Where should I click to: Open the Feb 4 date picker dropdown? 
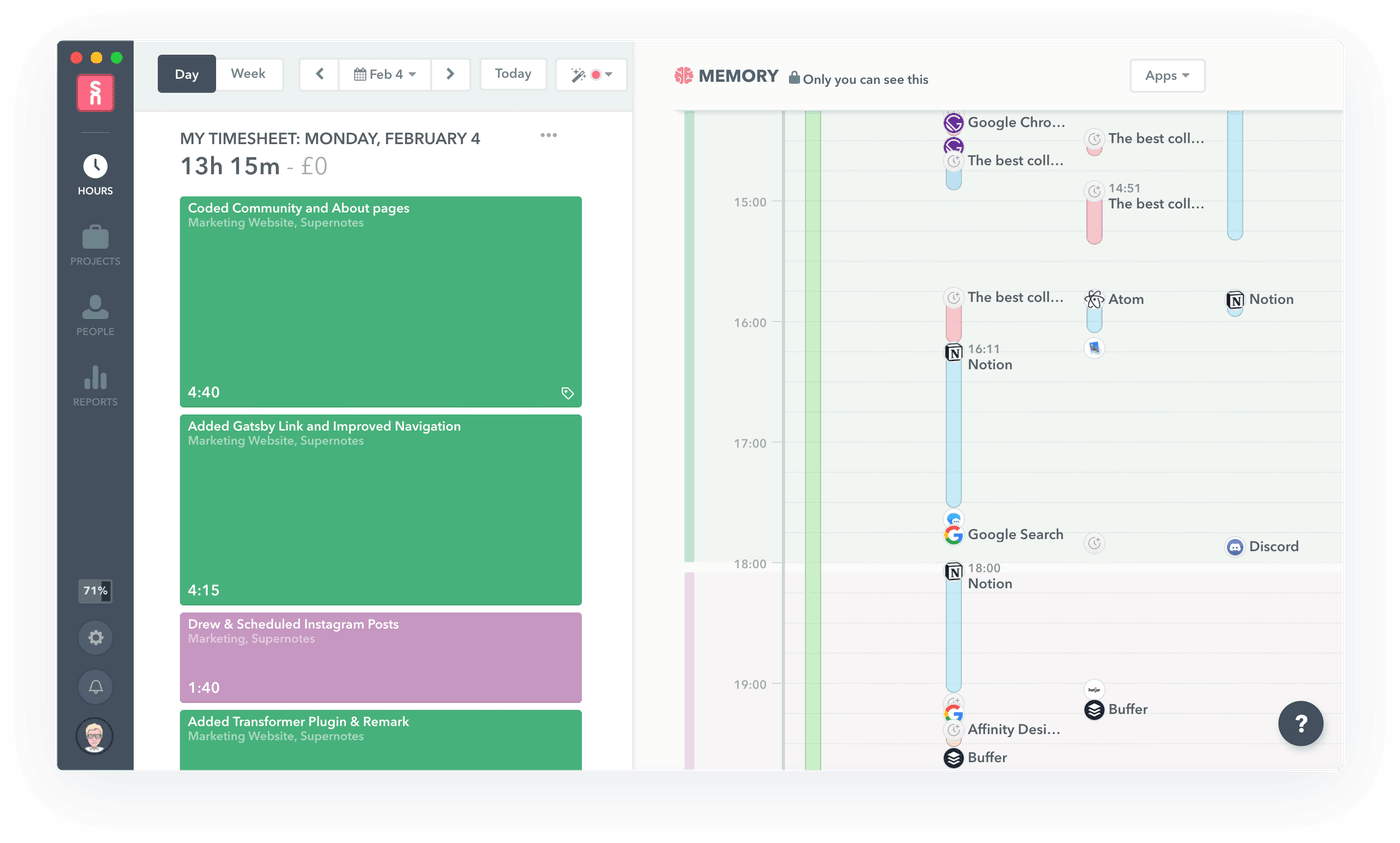pos(385,74)
